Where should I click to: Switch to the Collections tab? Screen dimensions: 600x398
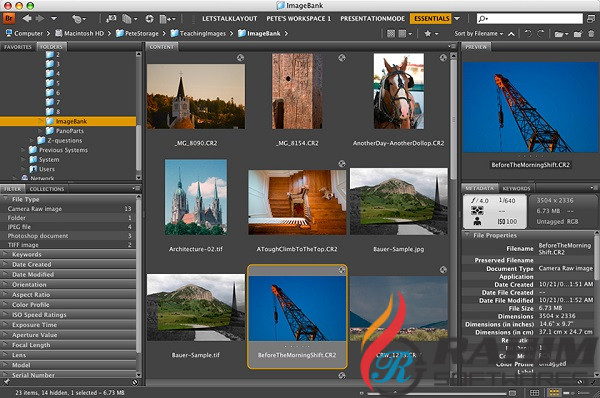[47, 189]
